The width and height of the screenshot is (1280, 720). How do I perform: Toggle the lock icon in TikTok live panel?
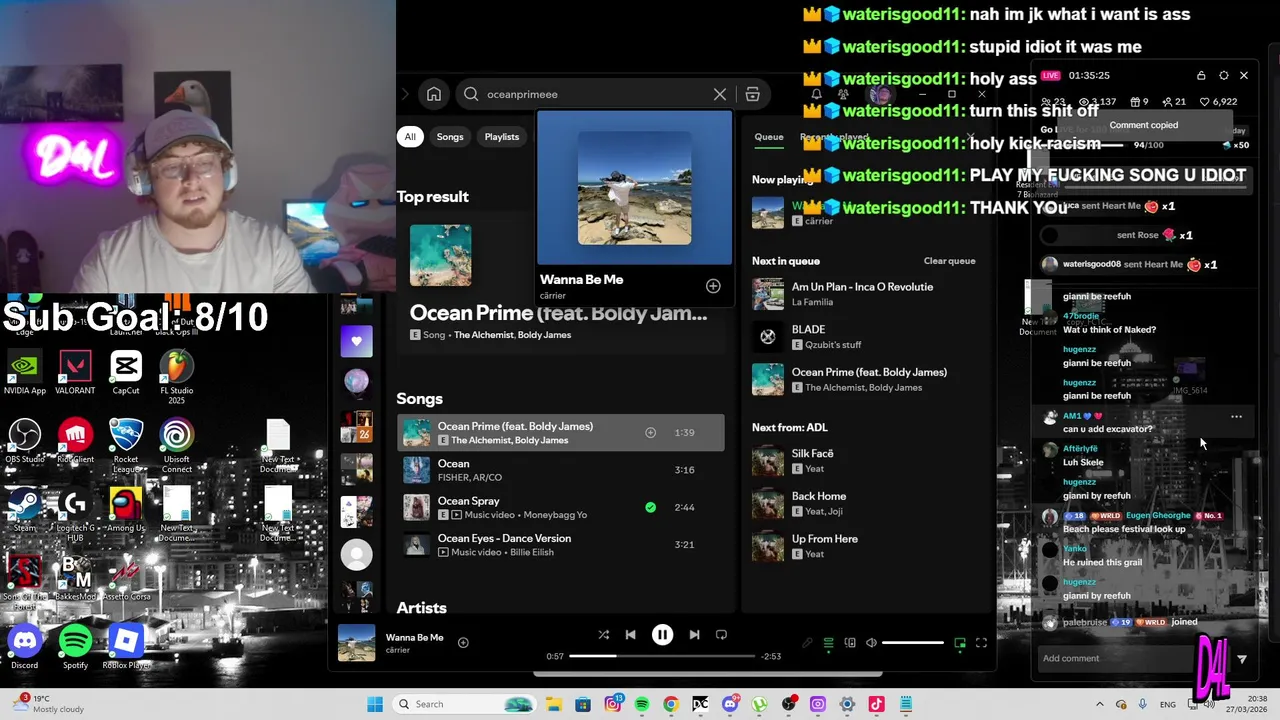[1201, 75]
